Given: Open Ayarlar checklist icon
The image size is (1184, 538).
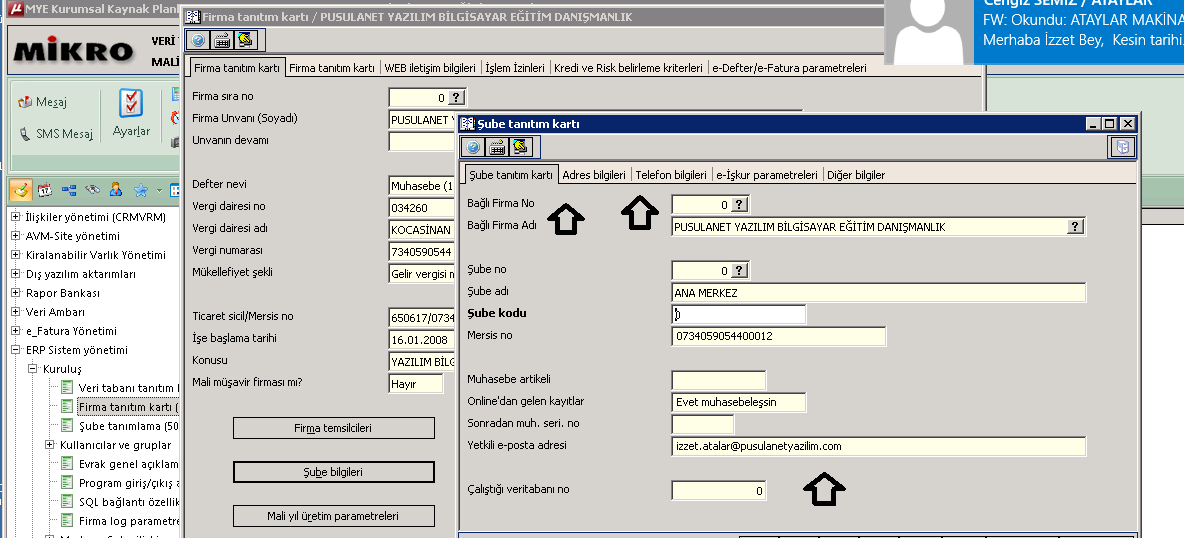Looking at the screenshot, I should click(131, 113).
